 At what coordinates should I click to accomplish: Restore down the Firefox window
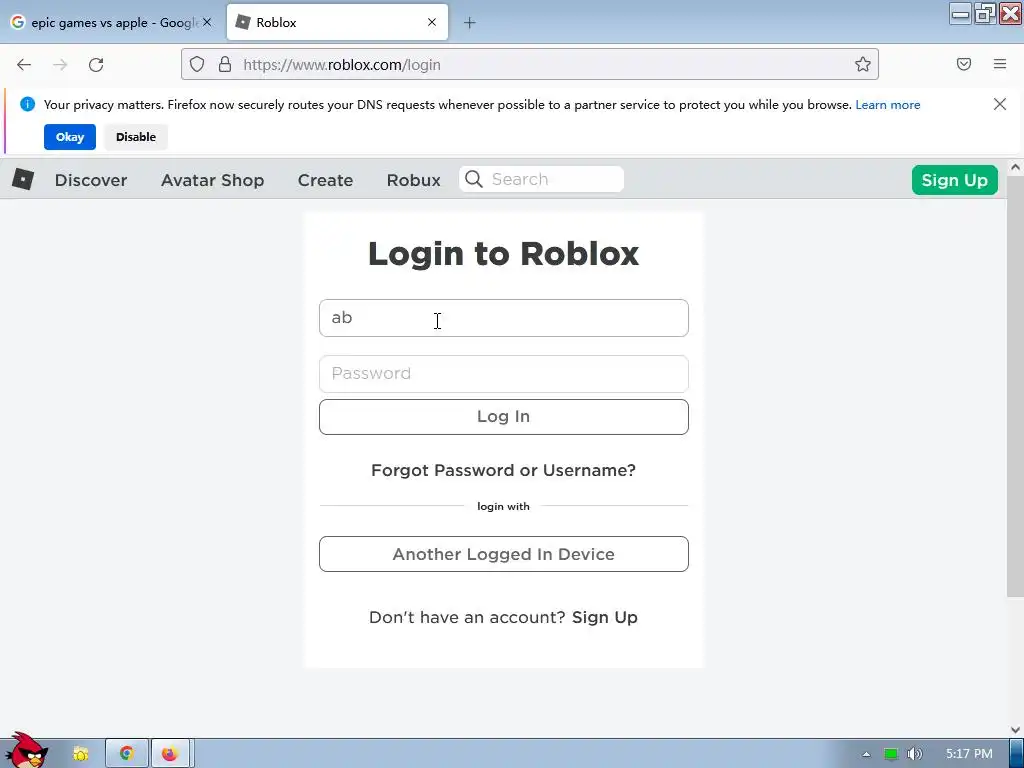tap(985, 14)
